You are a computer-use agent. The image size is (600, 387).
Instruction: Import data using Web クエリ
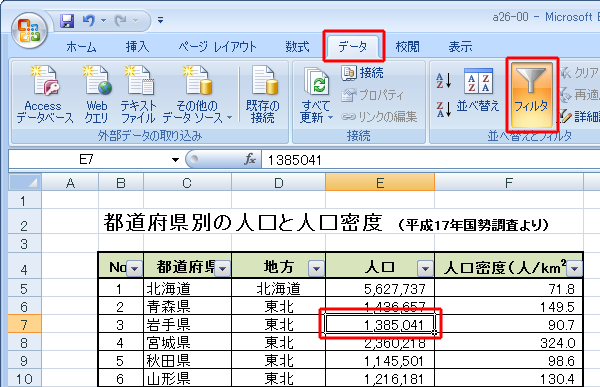(x=97, y=95)
